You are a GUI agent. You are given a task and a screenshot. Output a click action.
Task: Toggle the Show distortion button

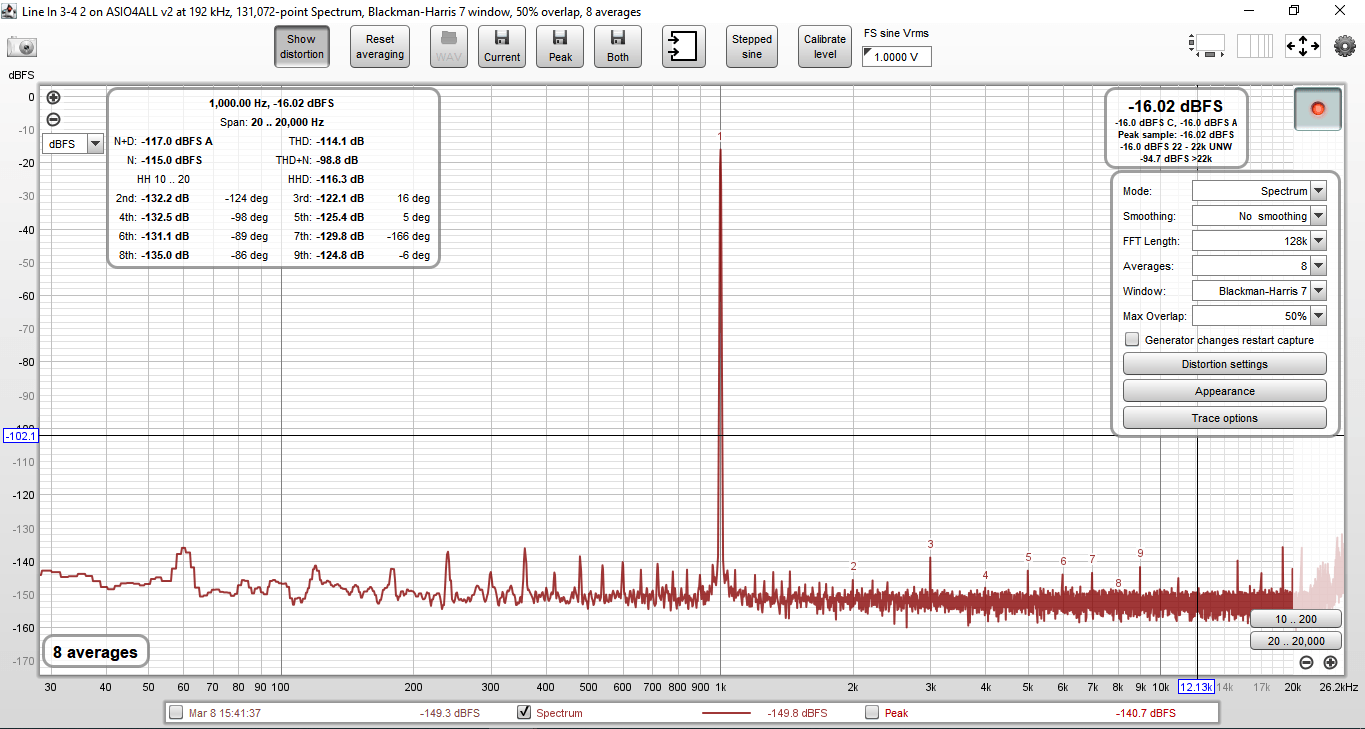302,47
